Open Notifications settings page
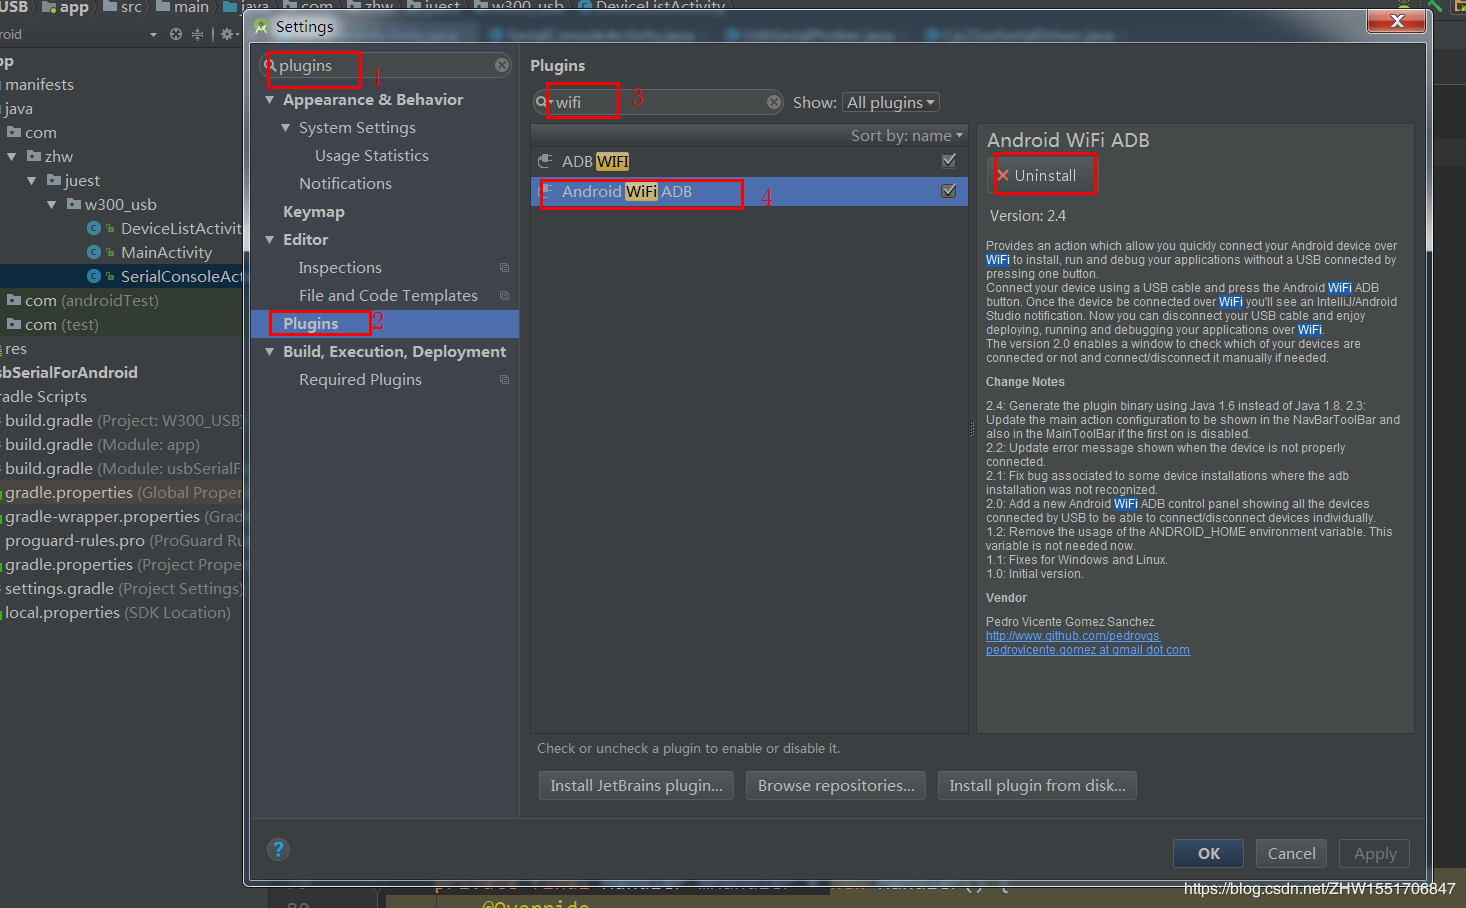The height and width of the screenshot is (908, 1466). click(345, 184)
